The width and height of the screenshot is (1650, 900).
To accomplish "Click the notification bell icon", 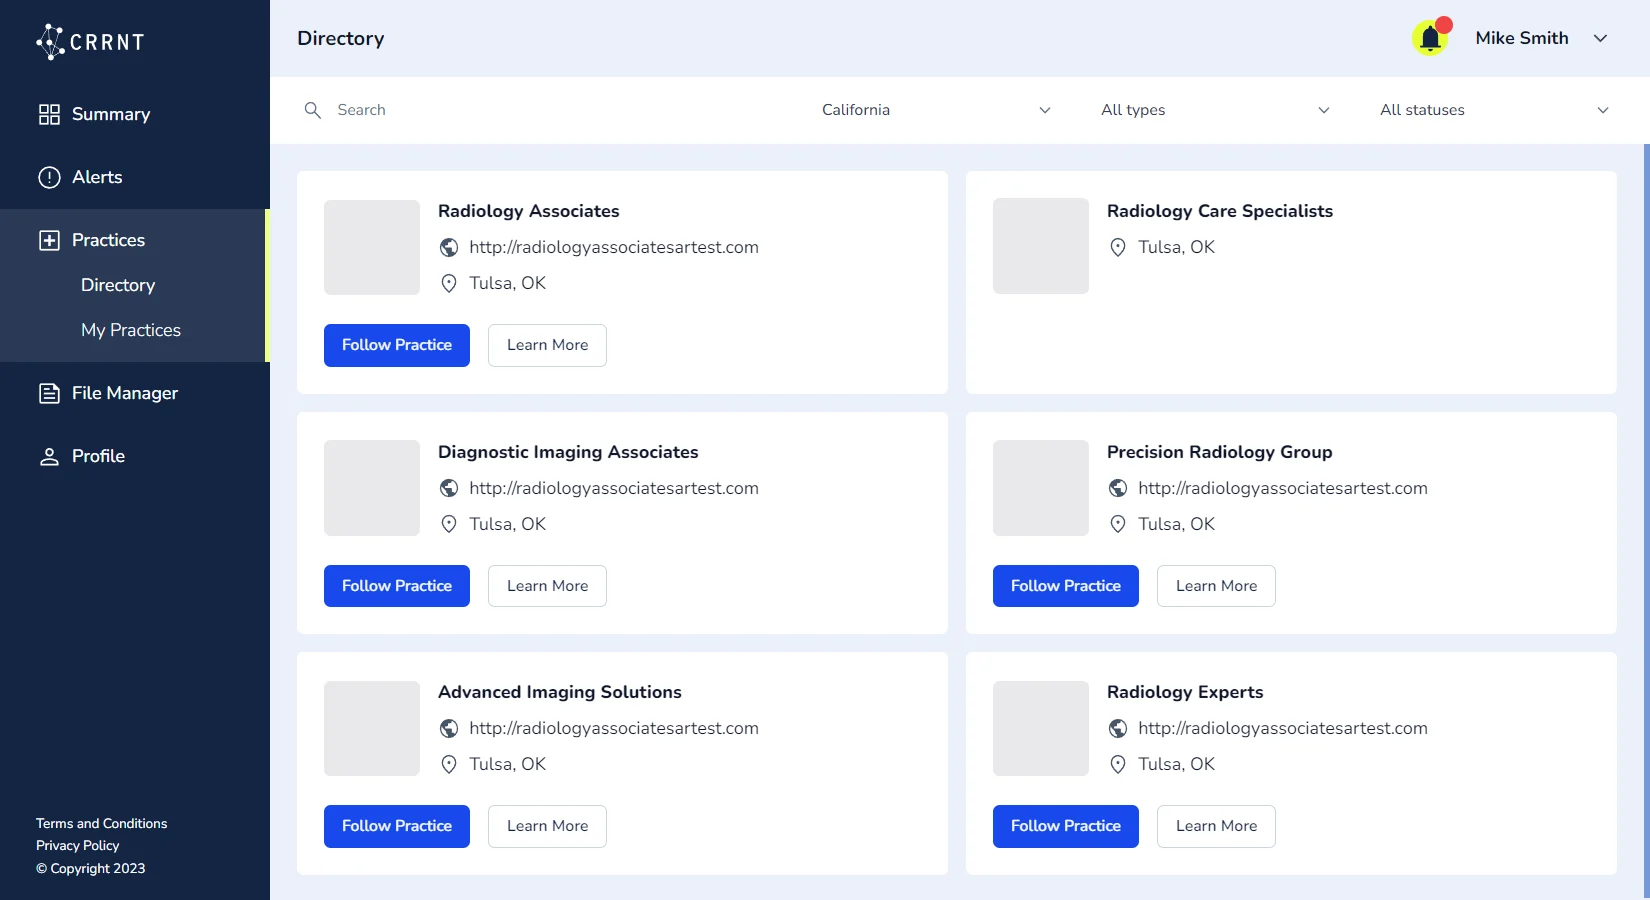I will (x=1430, y=39).
